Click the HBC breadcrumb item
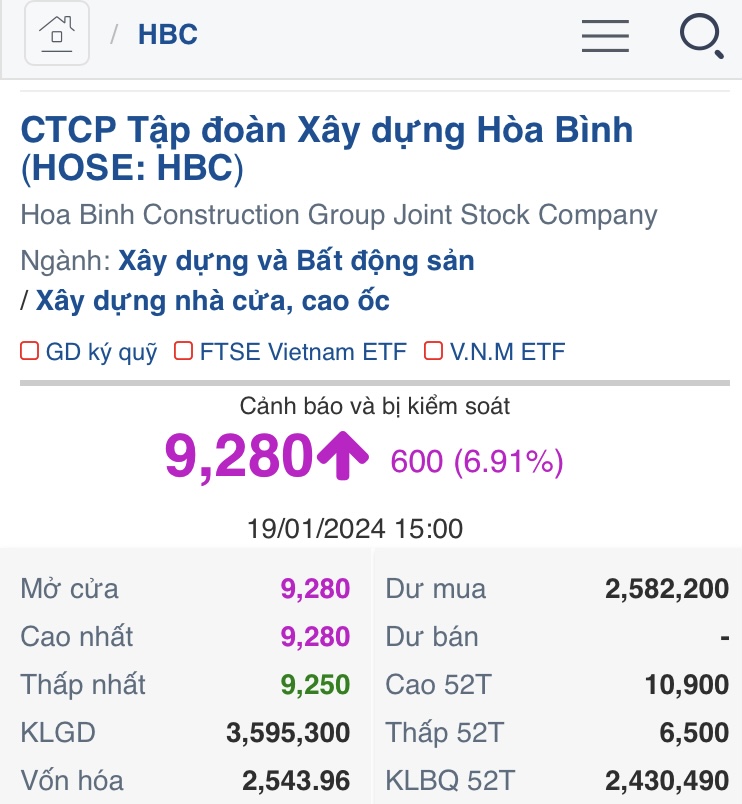This screenshot has height=804, width=742. click(x=168, y=35)
